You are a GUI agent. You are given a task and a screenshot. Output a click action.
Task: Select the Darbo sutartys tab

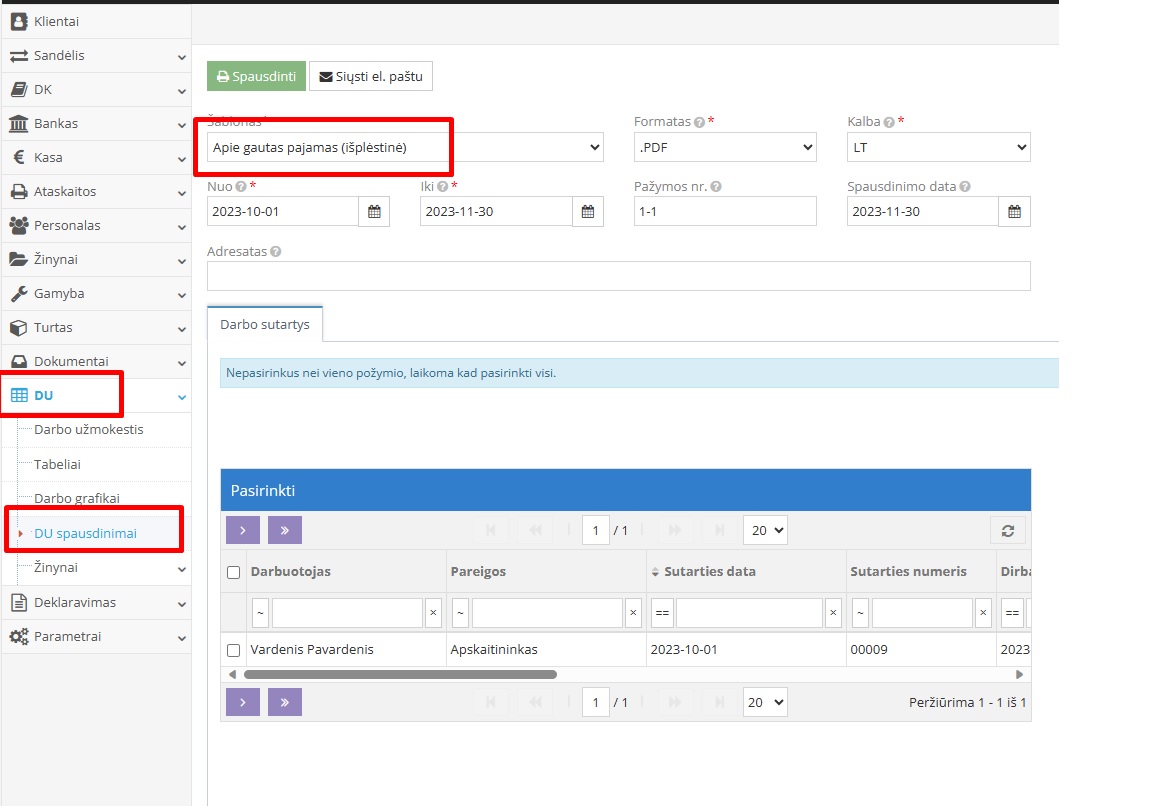click(x=265, y=325)
